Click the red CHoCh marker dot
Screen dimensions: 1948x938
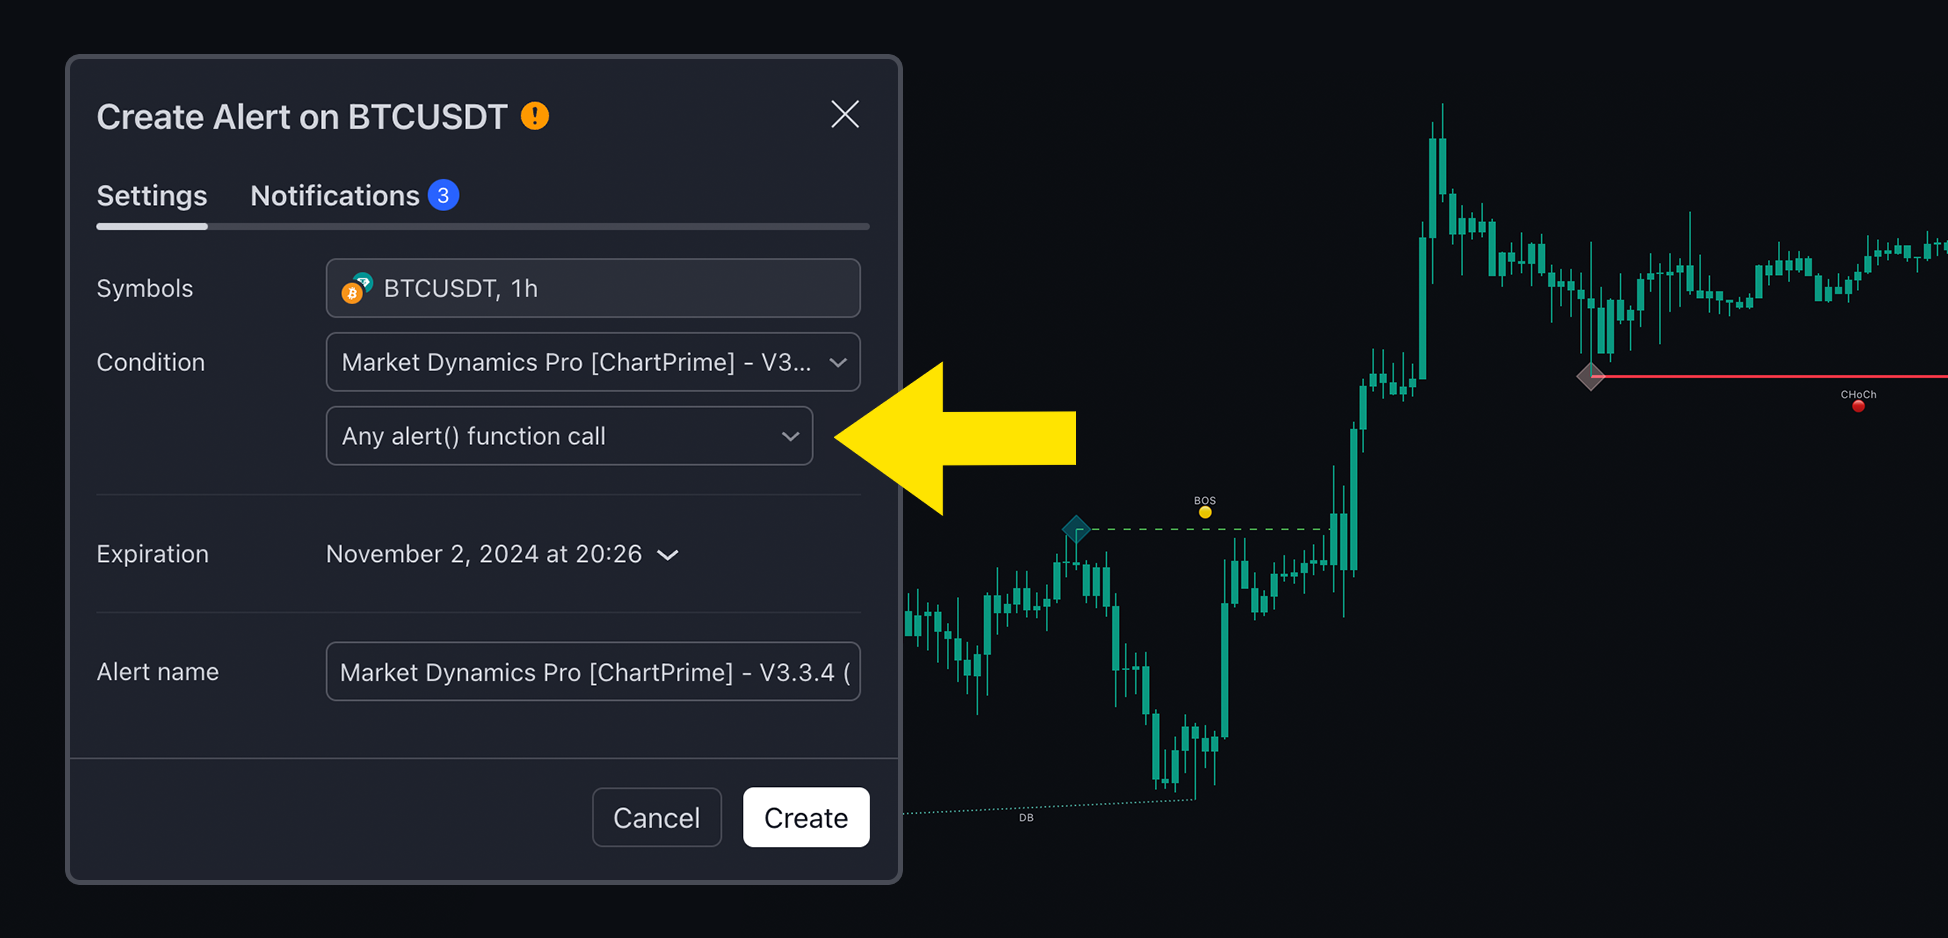(1858, 406)
